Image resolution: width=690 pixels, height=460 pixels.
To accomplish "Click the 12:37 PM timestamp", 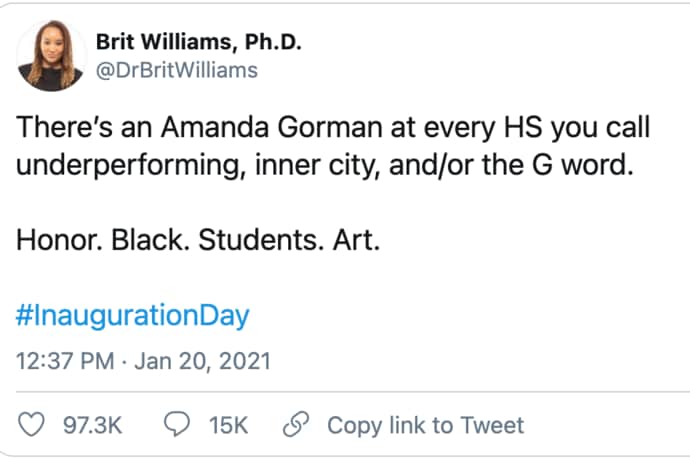I will [x=66, y=360].
